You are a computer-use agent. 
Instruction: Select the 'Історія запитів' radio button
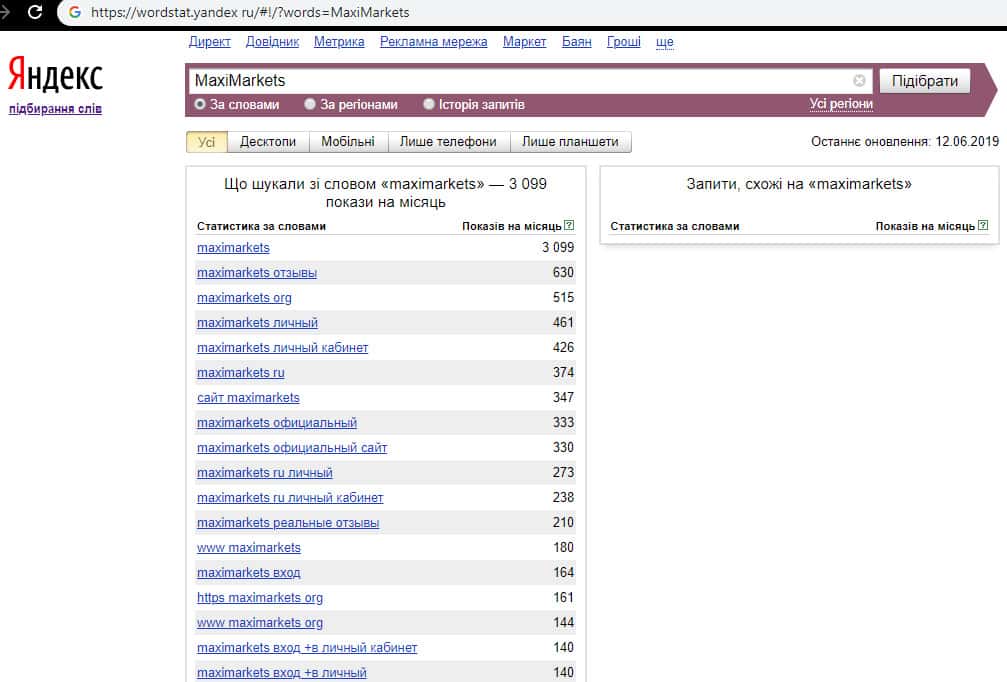[x=429, y=104]
